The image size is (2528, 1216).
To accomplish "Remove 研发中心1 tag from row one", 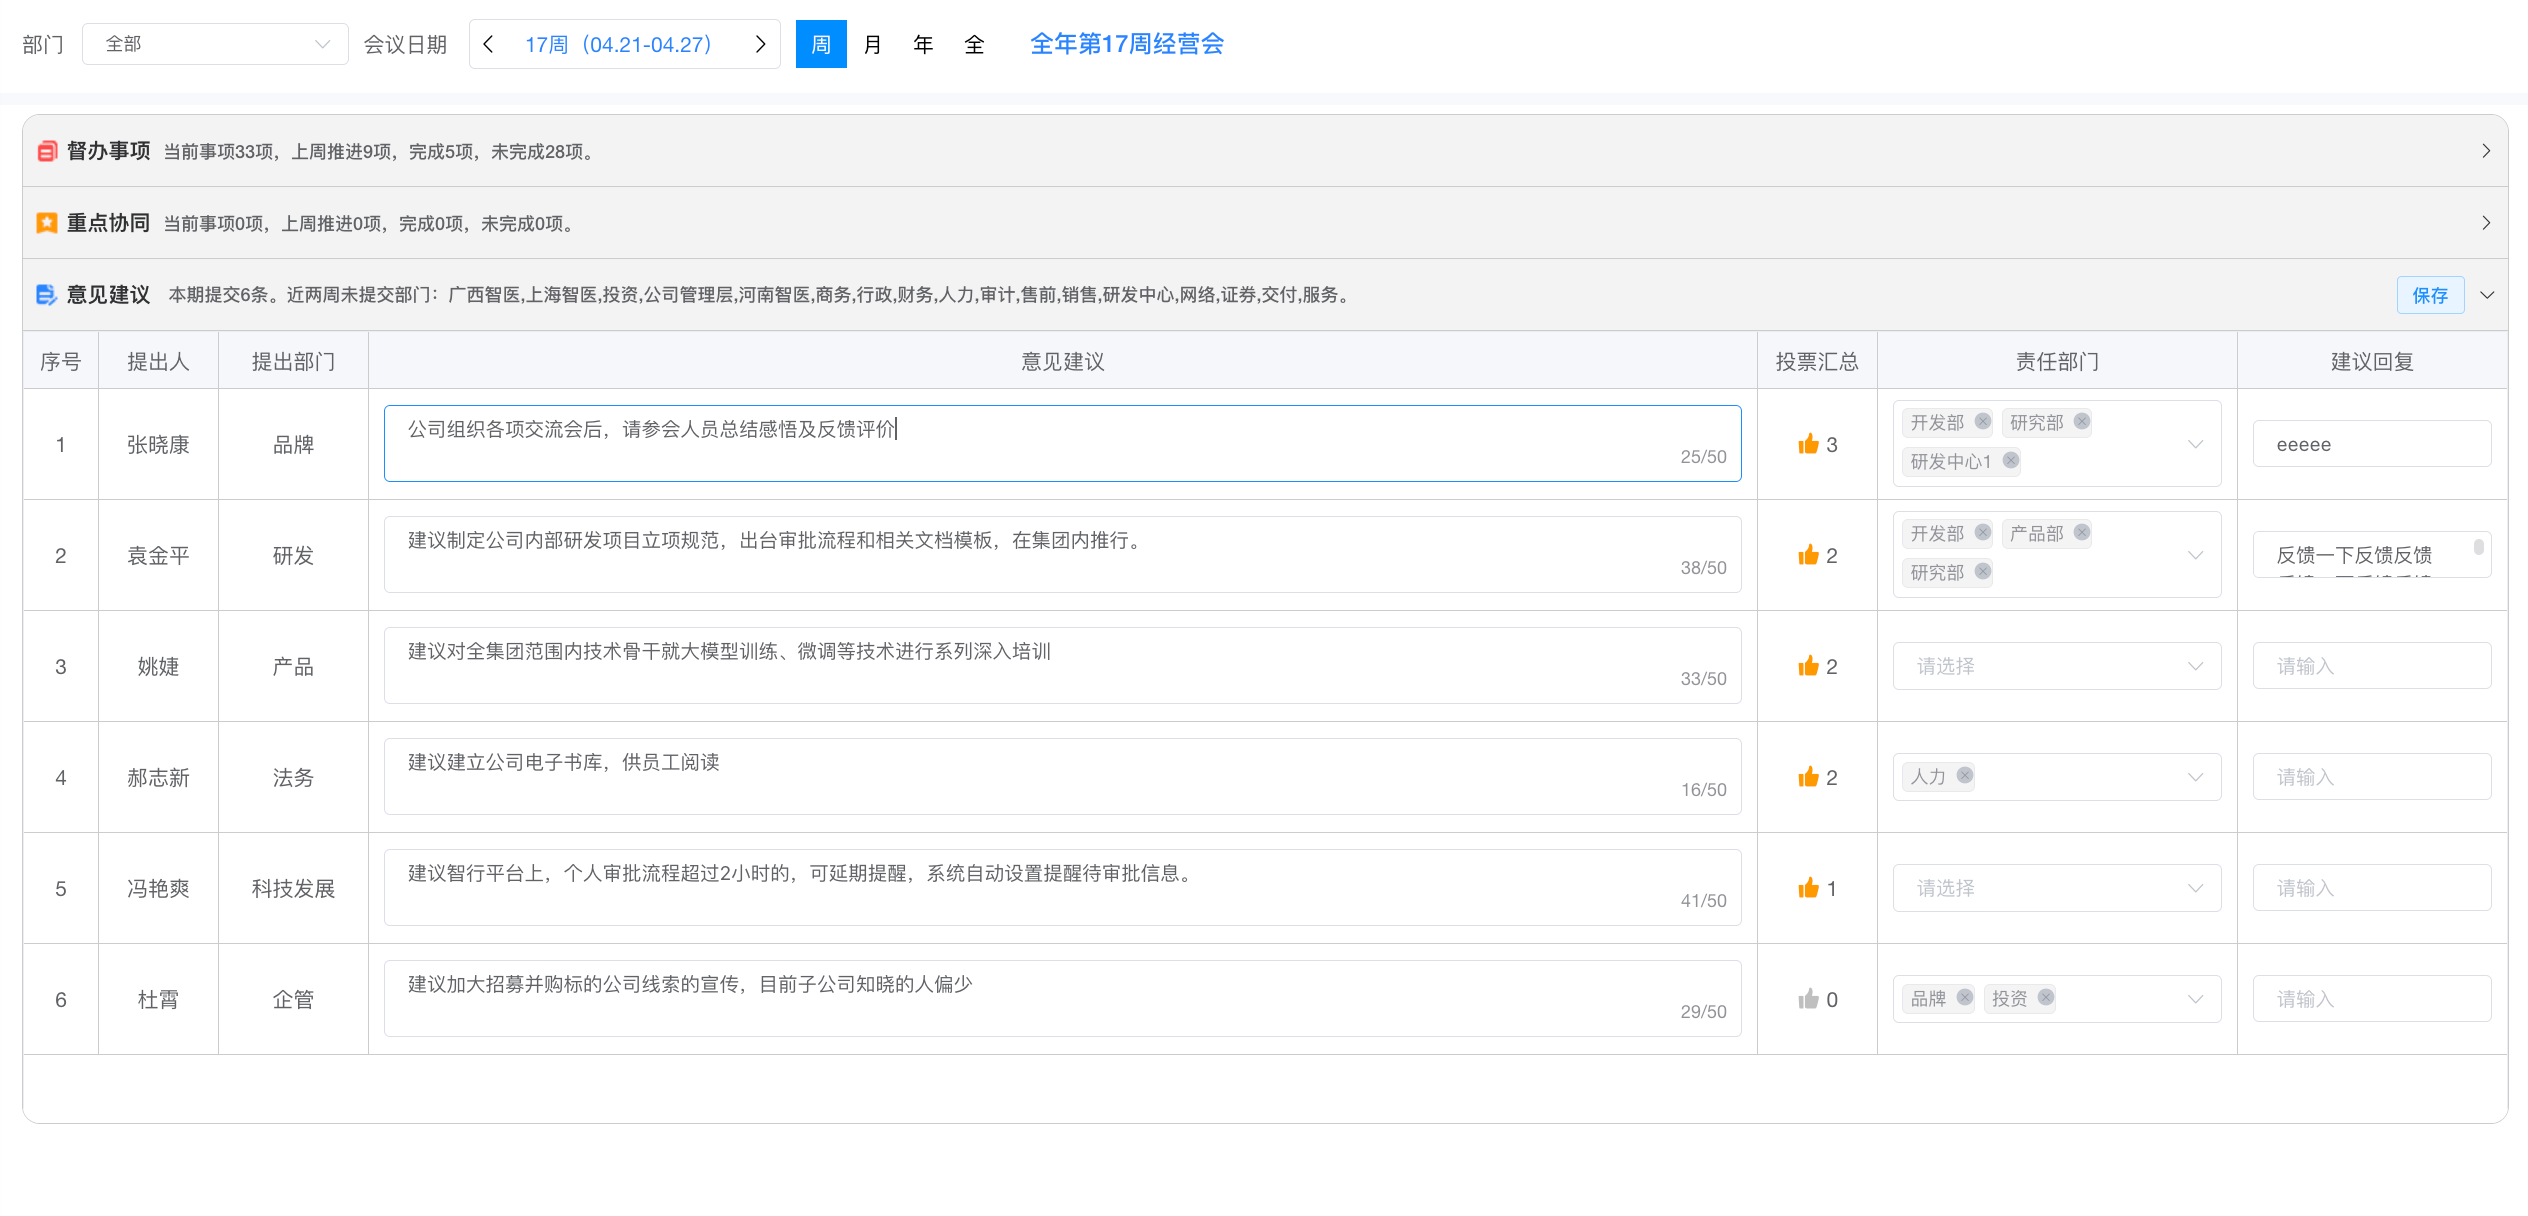I will (2011, 460).
